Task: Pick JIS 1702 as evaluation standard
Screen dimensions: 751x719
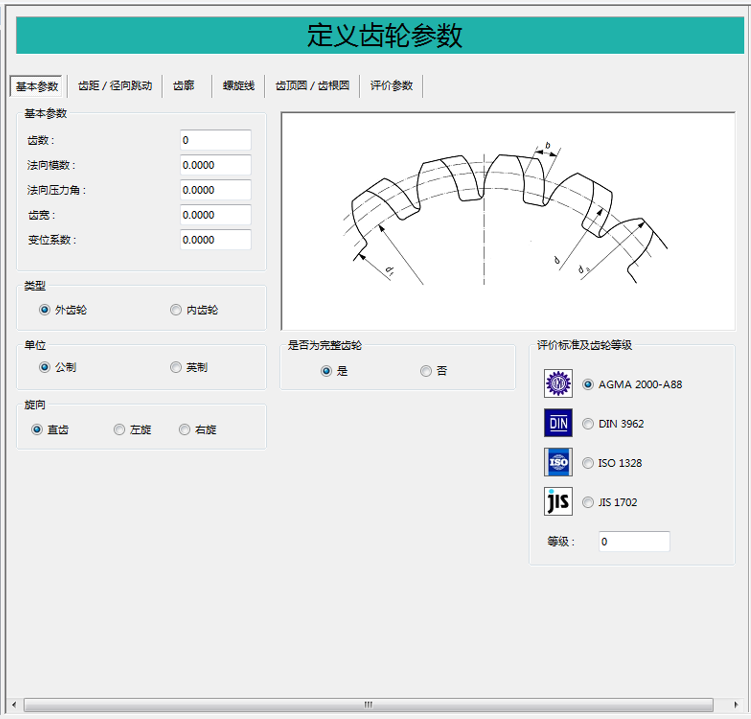Action: (x=588, y=502)
